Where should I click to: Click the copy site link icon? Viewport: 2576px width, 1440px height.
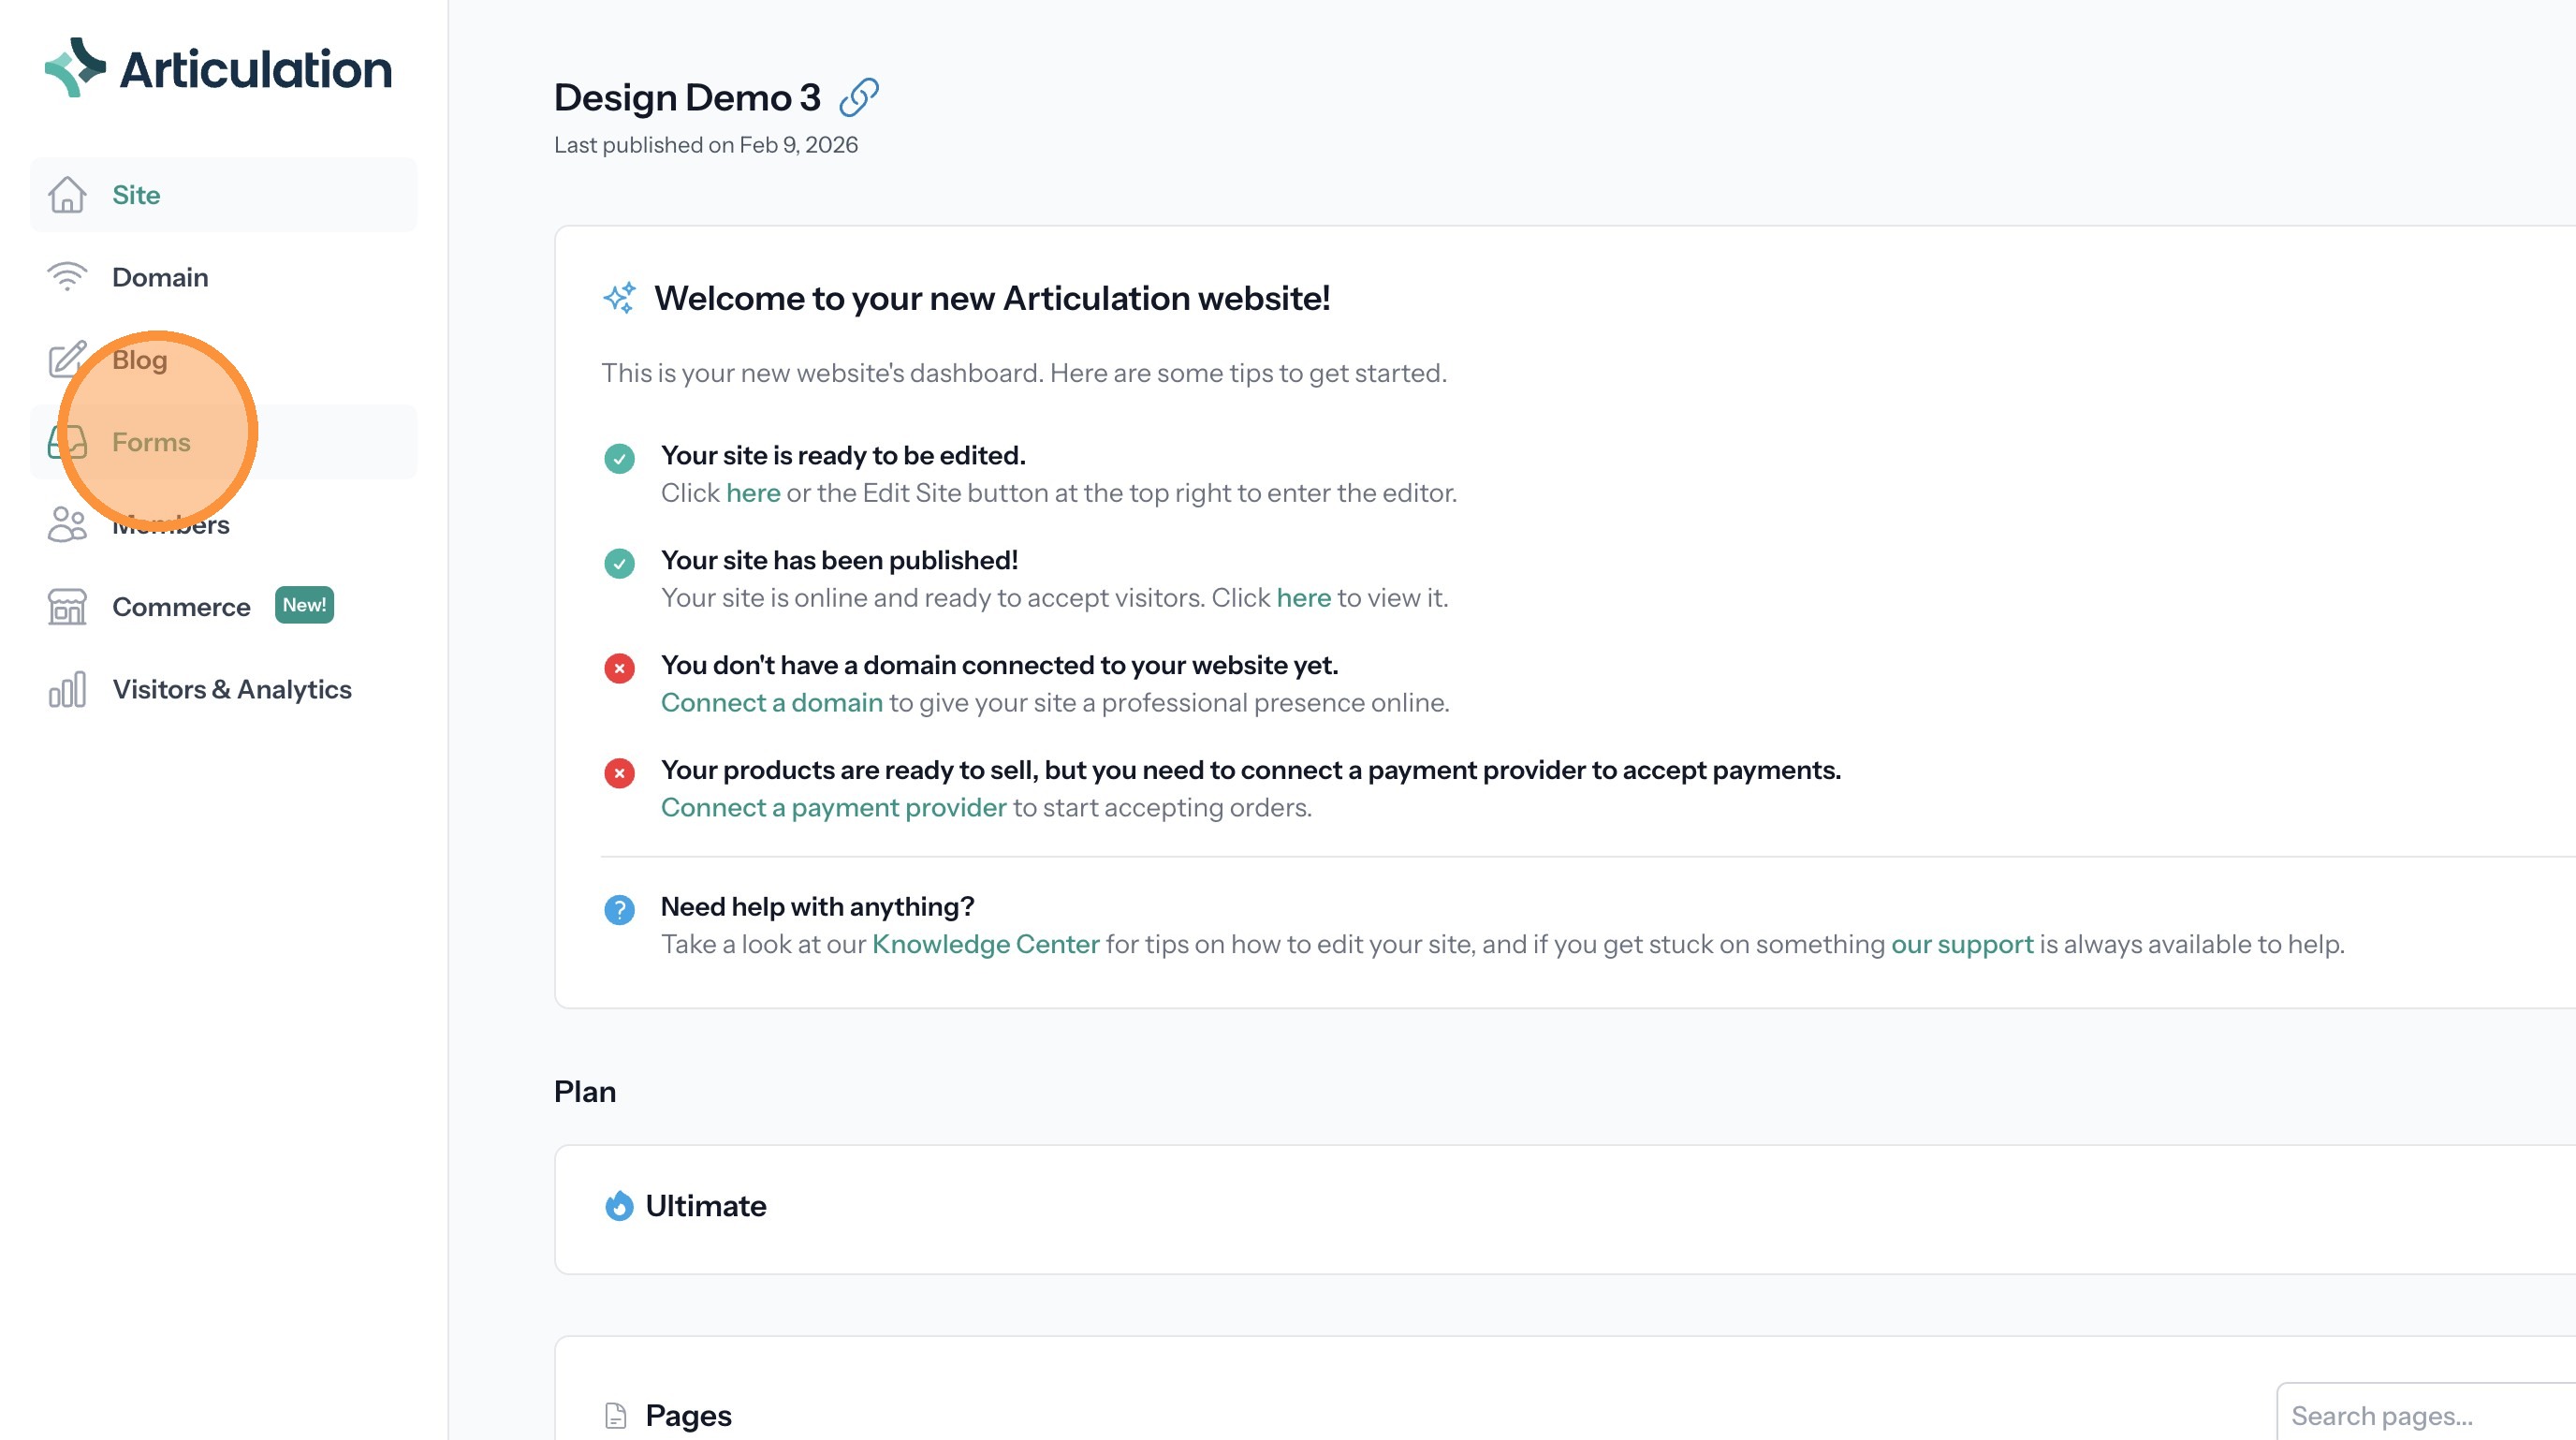[x=858, y=98]
